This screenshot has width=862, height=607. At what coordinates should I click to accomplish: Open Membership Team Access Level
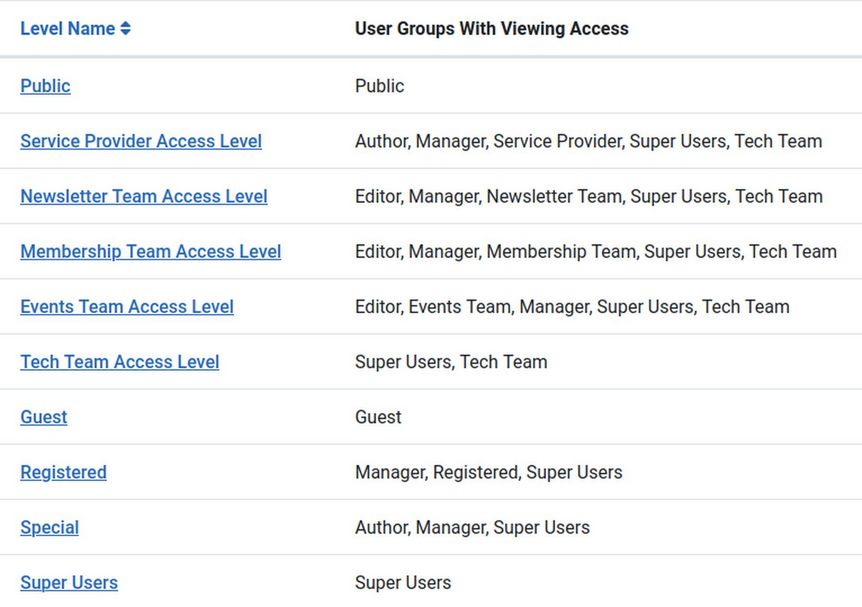coord(151,251)
